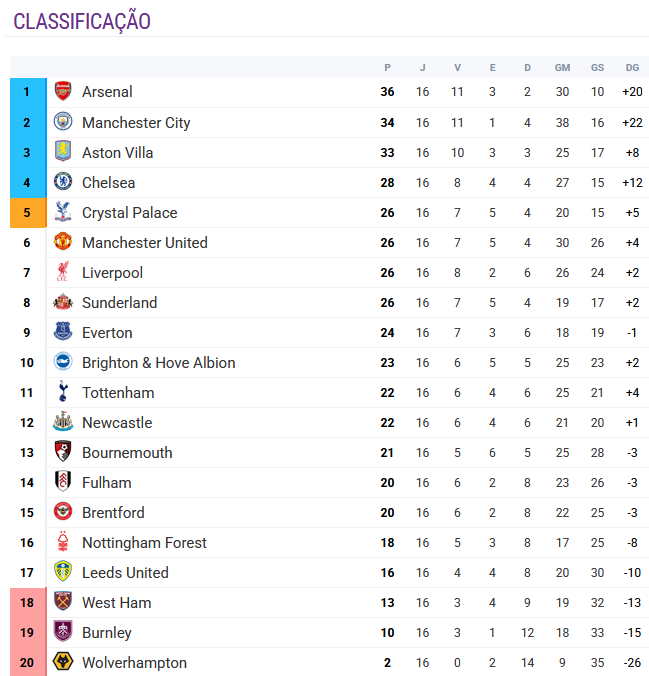Click the Crystal Palace eagle crest
The width and height of the screenshot is (649, 676).
[x=63, y=212]
